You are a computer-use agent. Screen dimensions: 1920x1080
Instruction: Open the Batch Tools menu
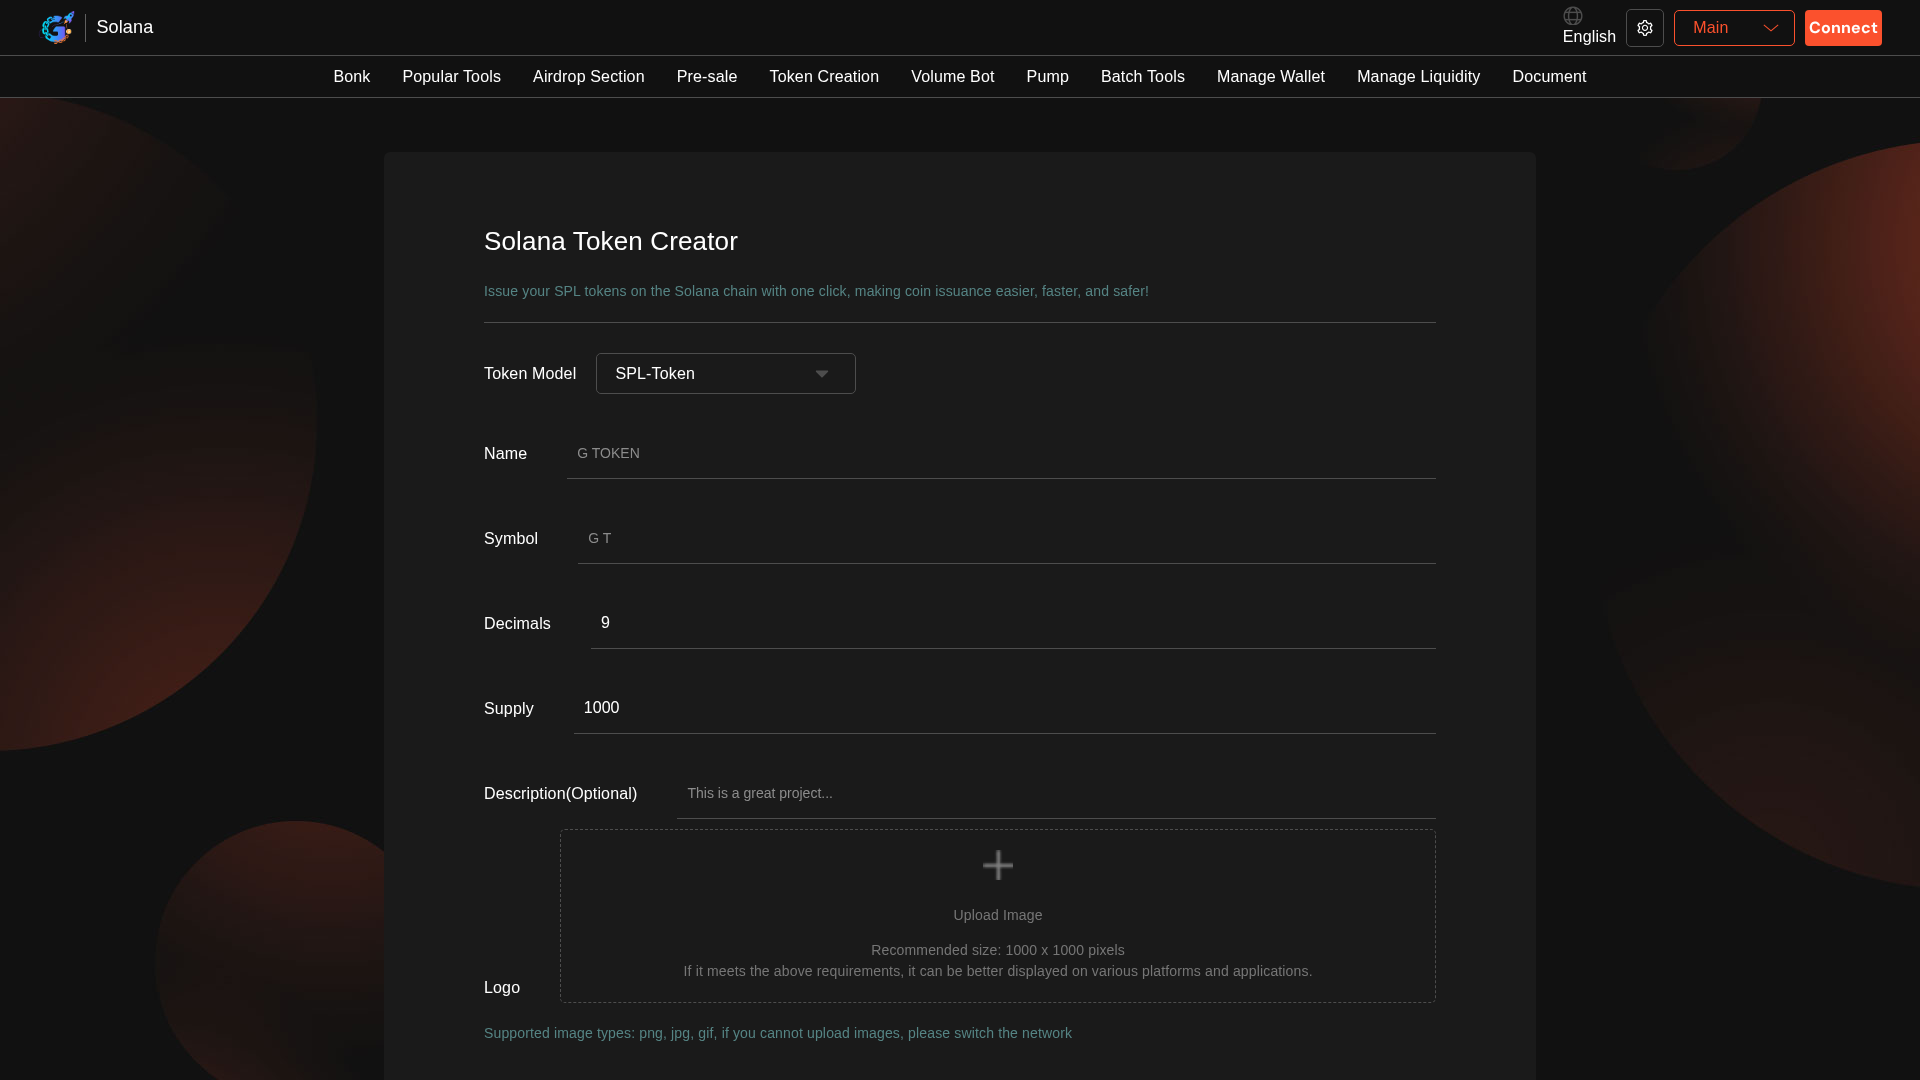[x=1143, y=77]
